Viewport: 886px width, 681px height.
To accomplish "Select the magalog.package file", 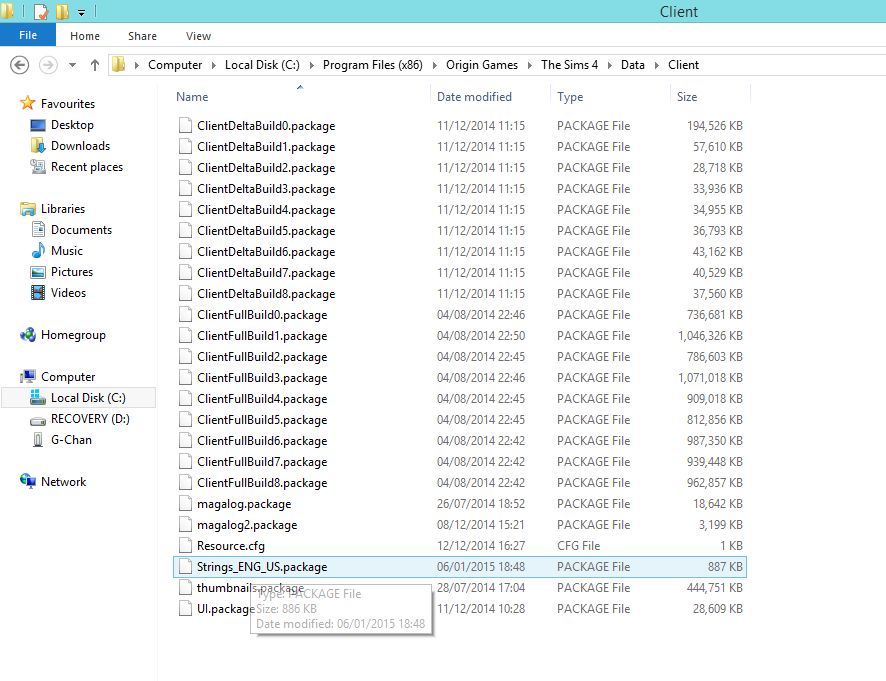I will click(246, 503).
